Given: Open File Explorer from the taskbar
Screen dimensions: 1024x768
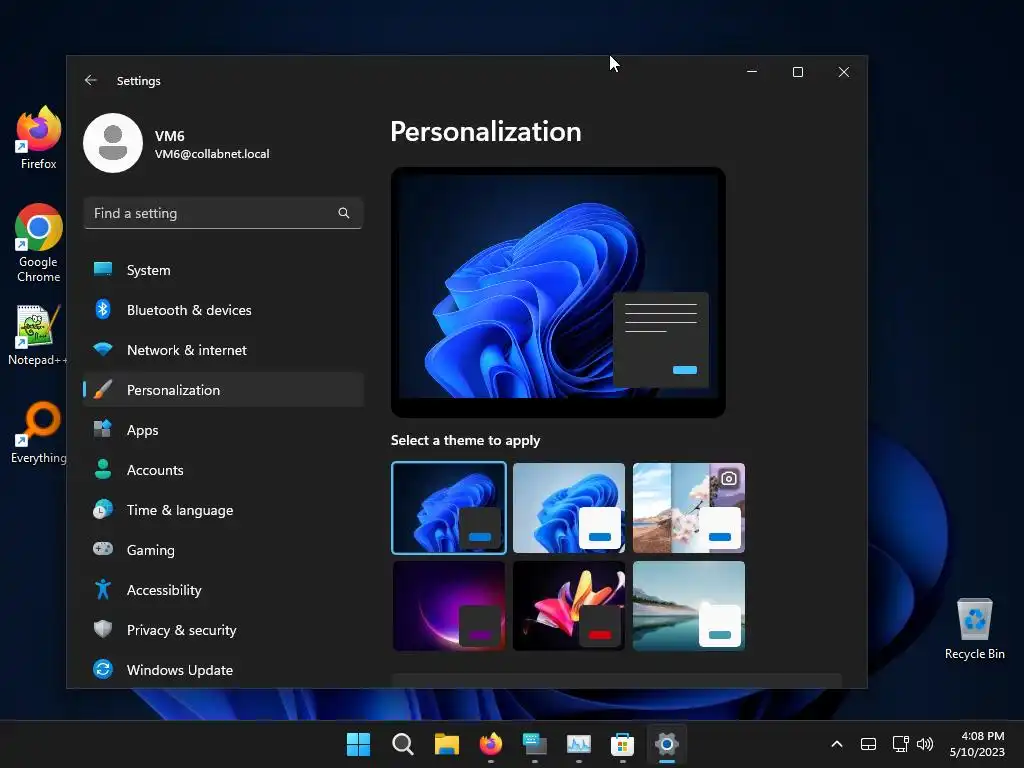Looking at the screenshot, I should pyautogui.click(x=447, y=744).
